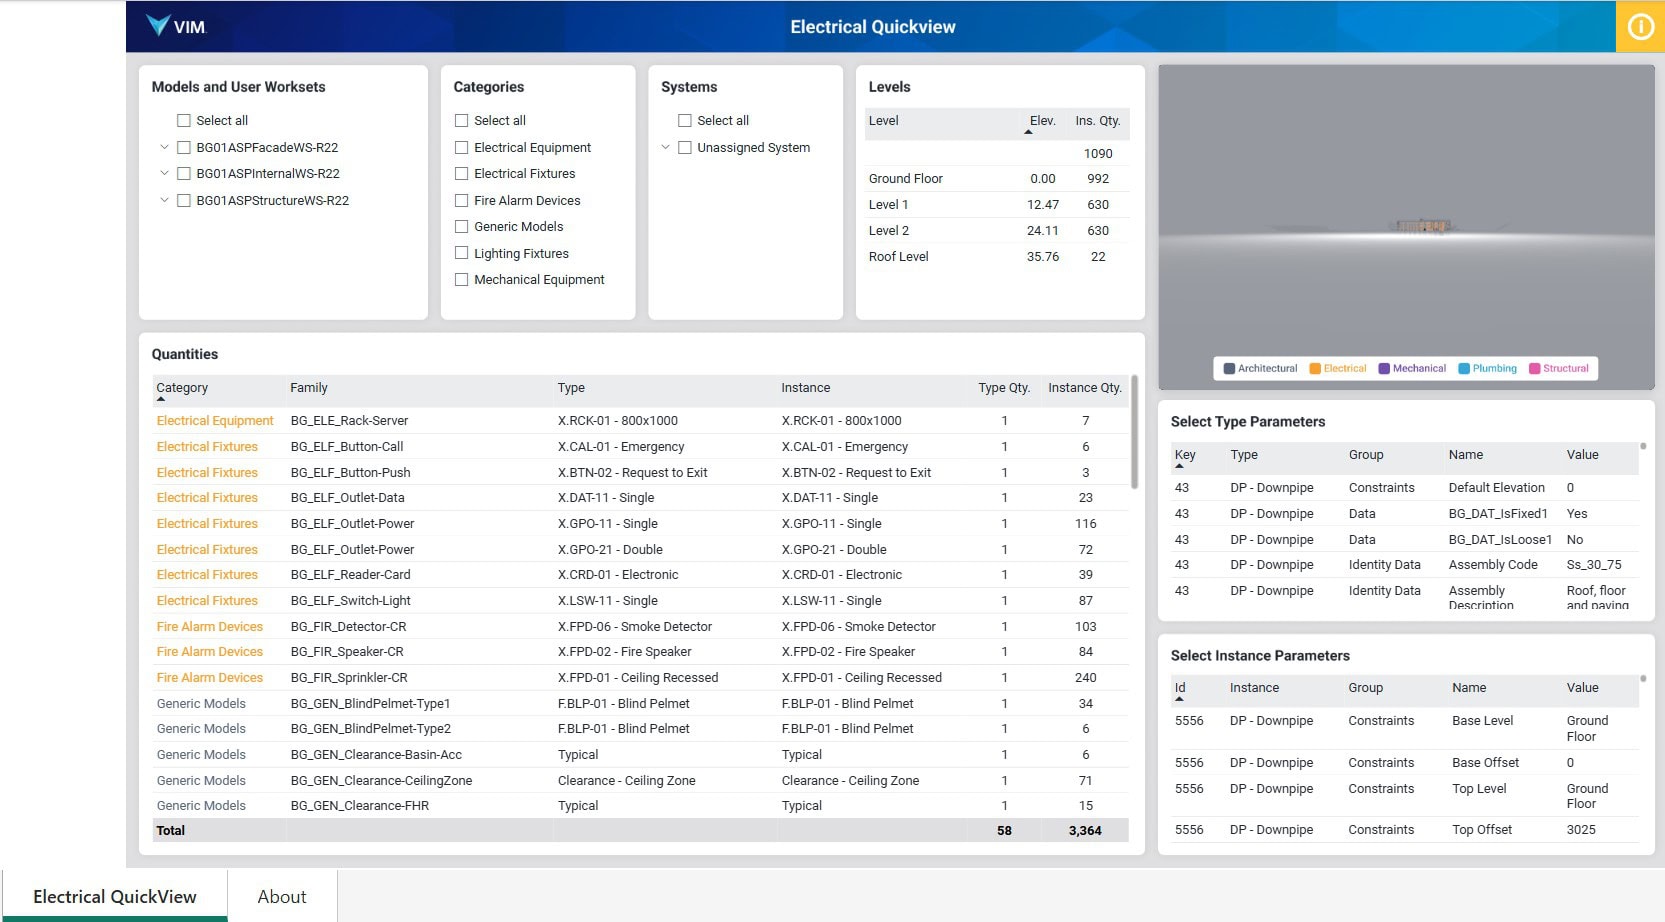Select the BG_ELF_Switch-Light row
1665x922 pixels.
tap(641, 601)
